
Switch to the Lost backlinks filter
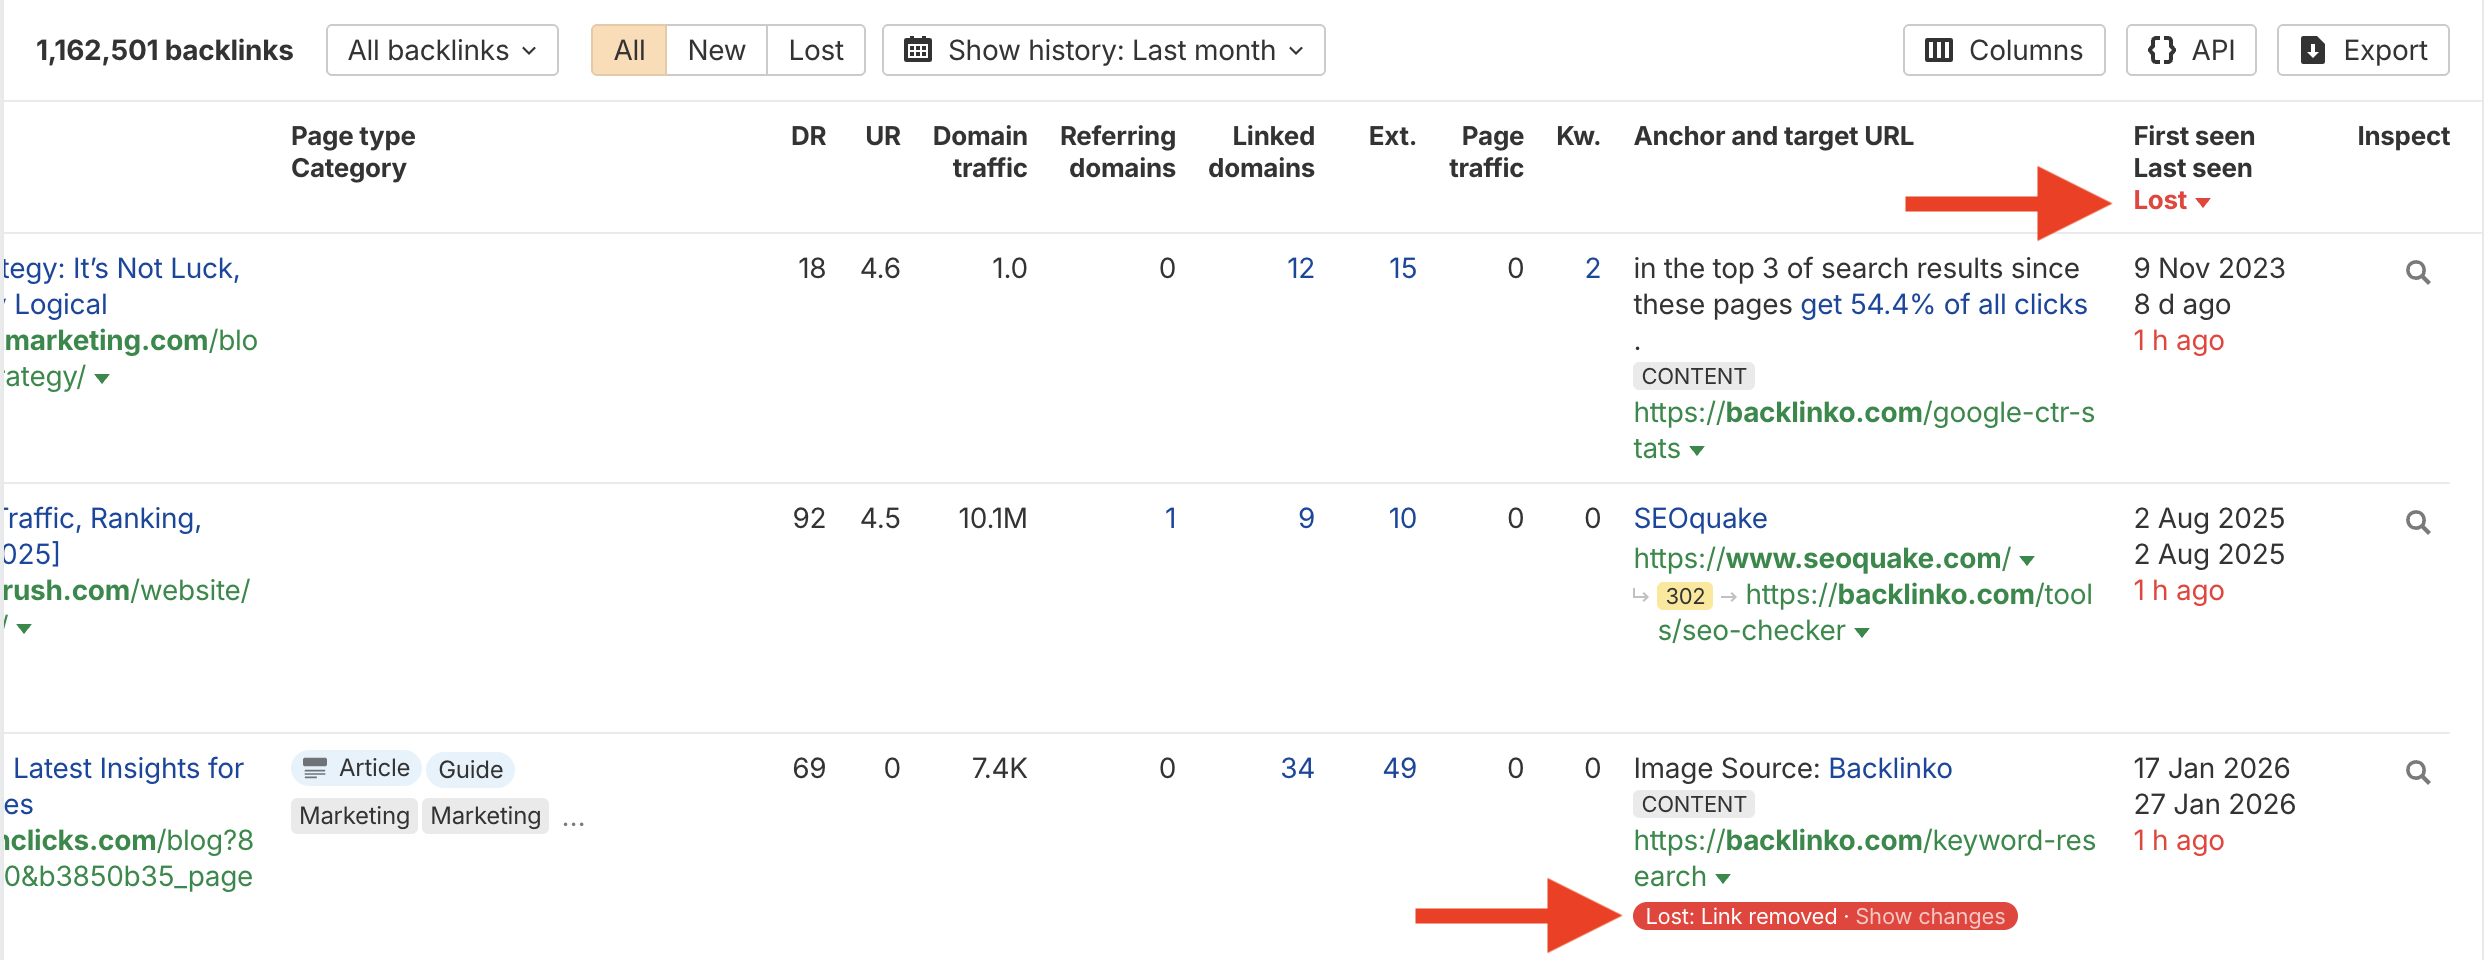(815, 50)
